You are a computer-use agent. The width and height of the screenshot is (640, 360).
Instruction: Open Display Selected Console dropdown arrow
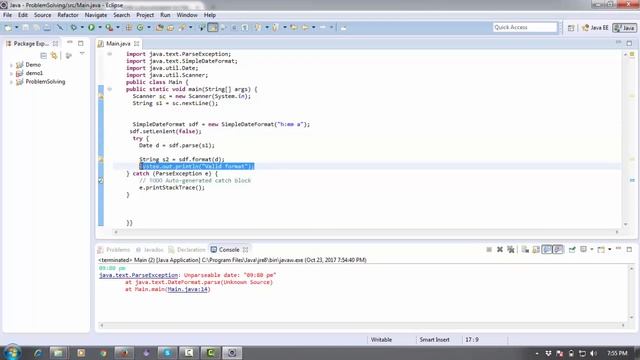(x=592, y=249)
